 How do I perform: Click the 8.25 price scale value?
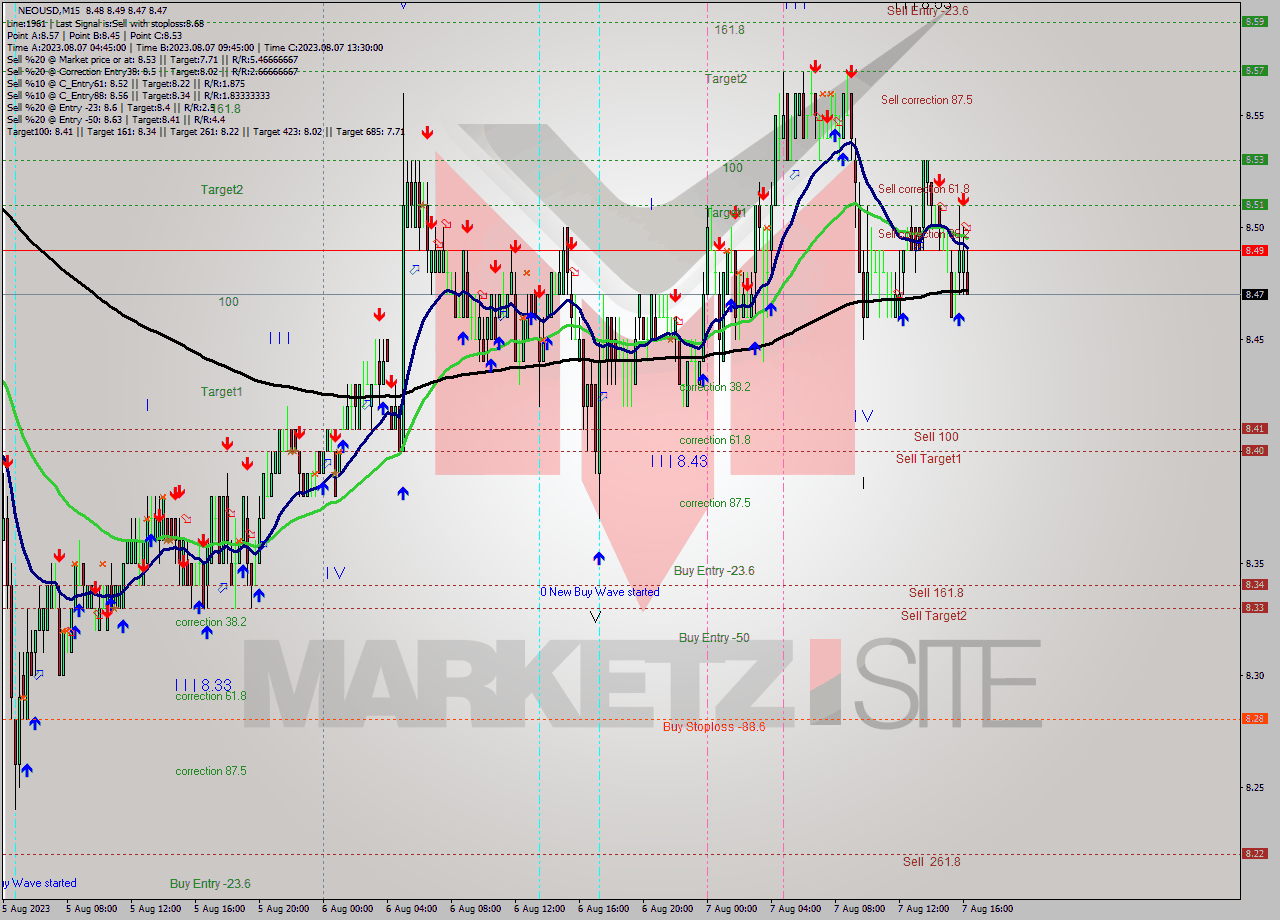pyautogui.click(x=1255, y=787)
